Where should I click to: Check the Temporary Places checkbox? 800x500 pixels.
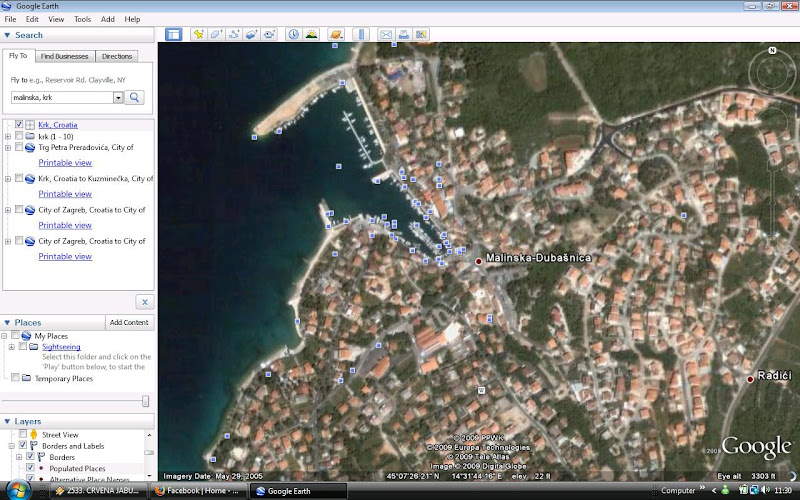coord(15,378)
